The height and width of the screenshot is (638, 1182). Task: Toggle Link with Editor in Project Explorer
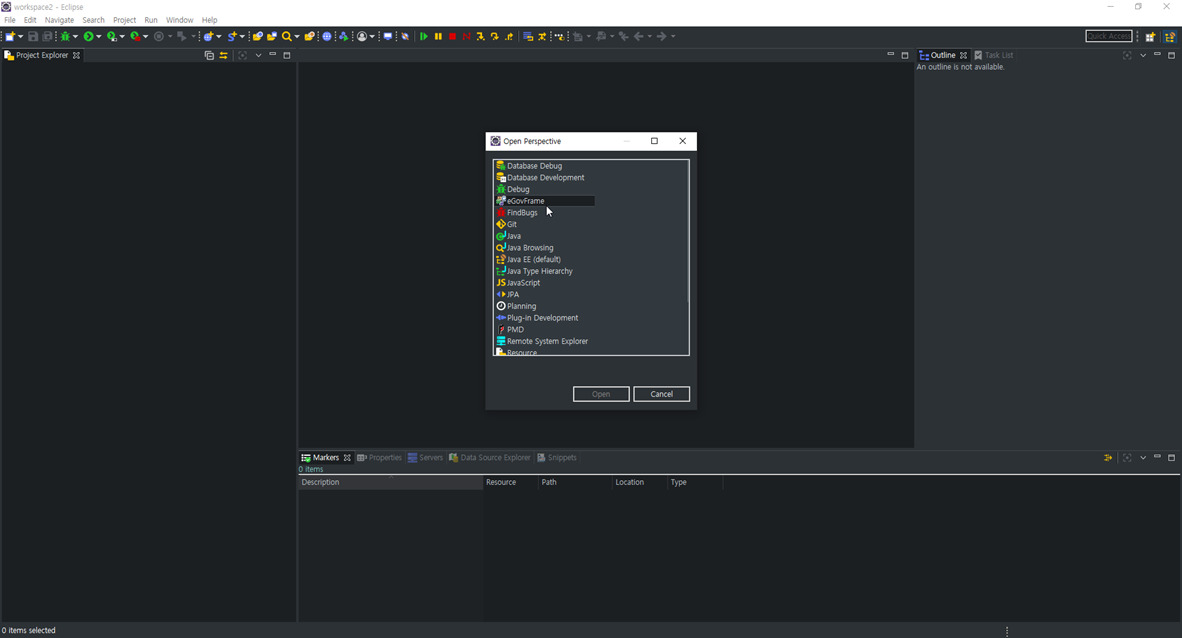[x=223, y=55]
